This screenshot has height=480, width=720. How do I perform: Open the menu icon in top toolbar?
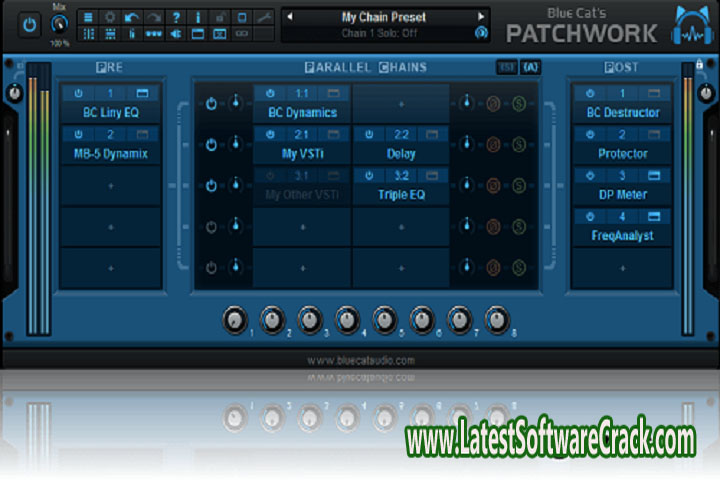[88, 17]
